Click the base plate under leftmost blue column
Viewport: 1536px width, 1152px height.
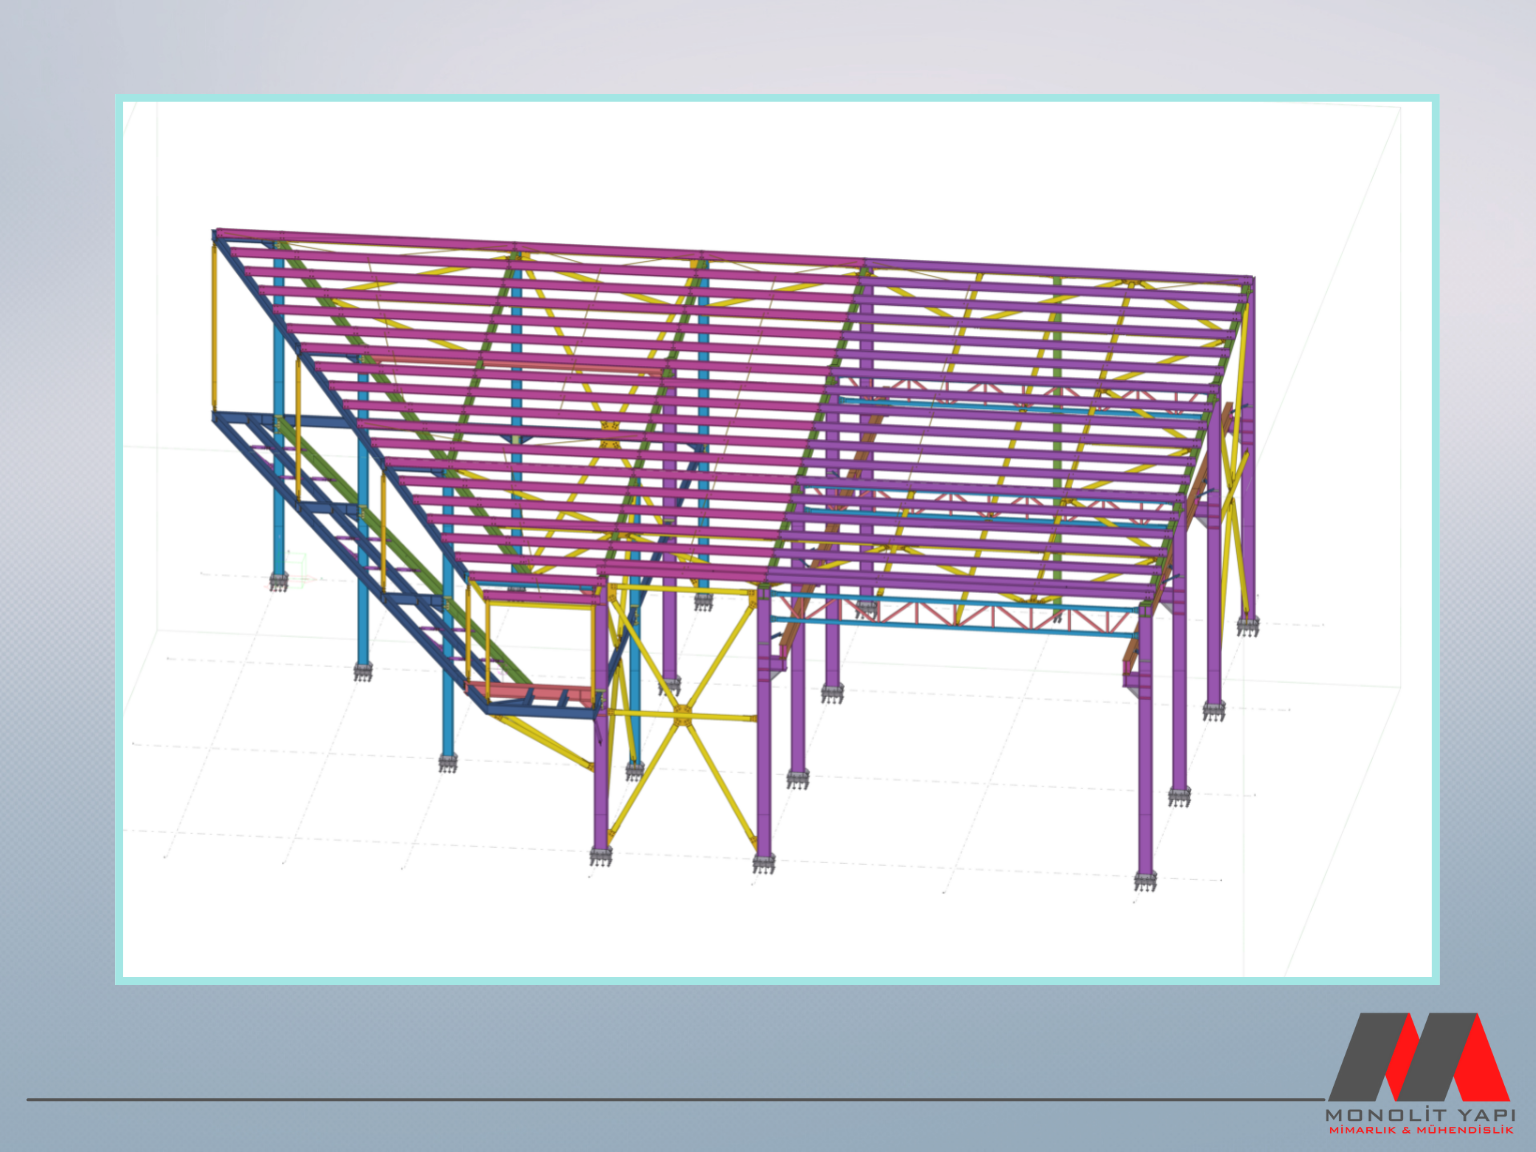click(x=278, y=581)
